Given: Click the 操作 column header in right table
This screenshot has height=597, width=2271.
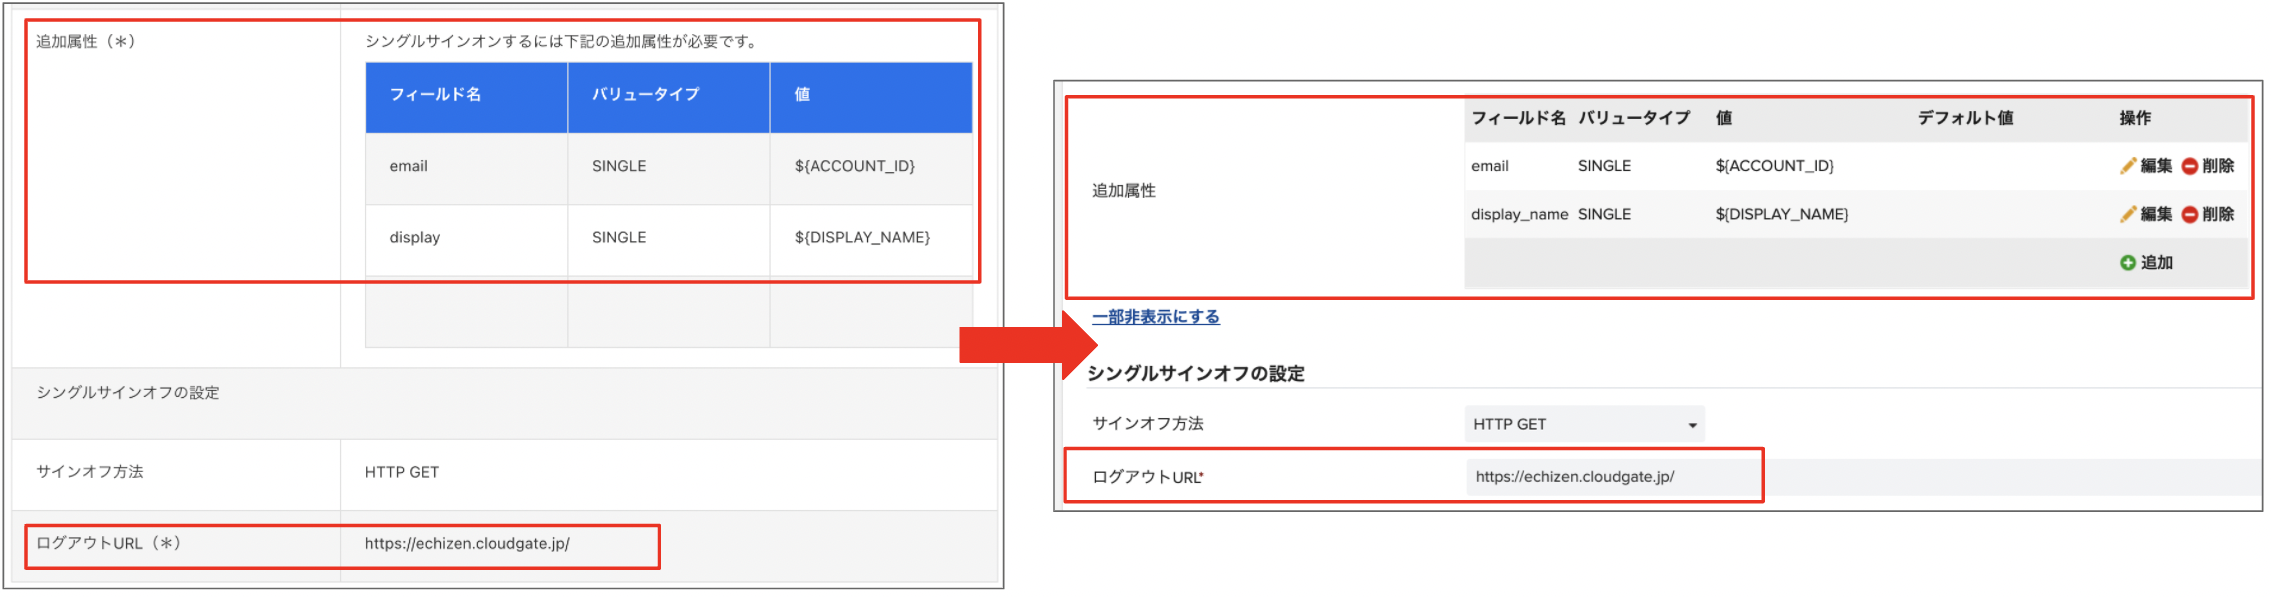Looking at the screenshot, I should pos(2135,118).
